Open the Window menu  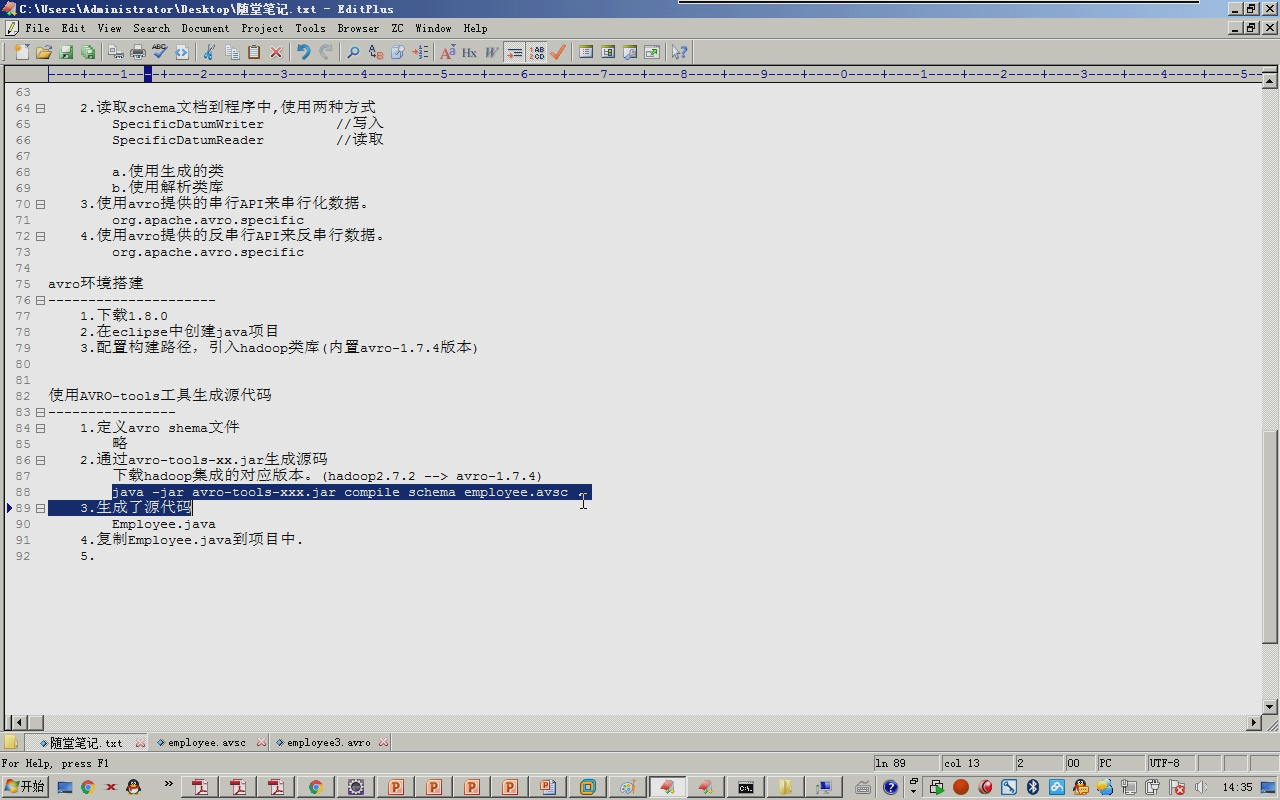[x=433, y=28]
